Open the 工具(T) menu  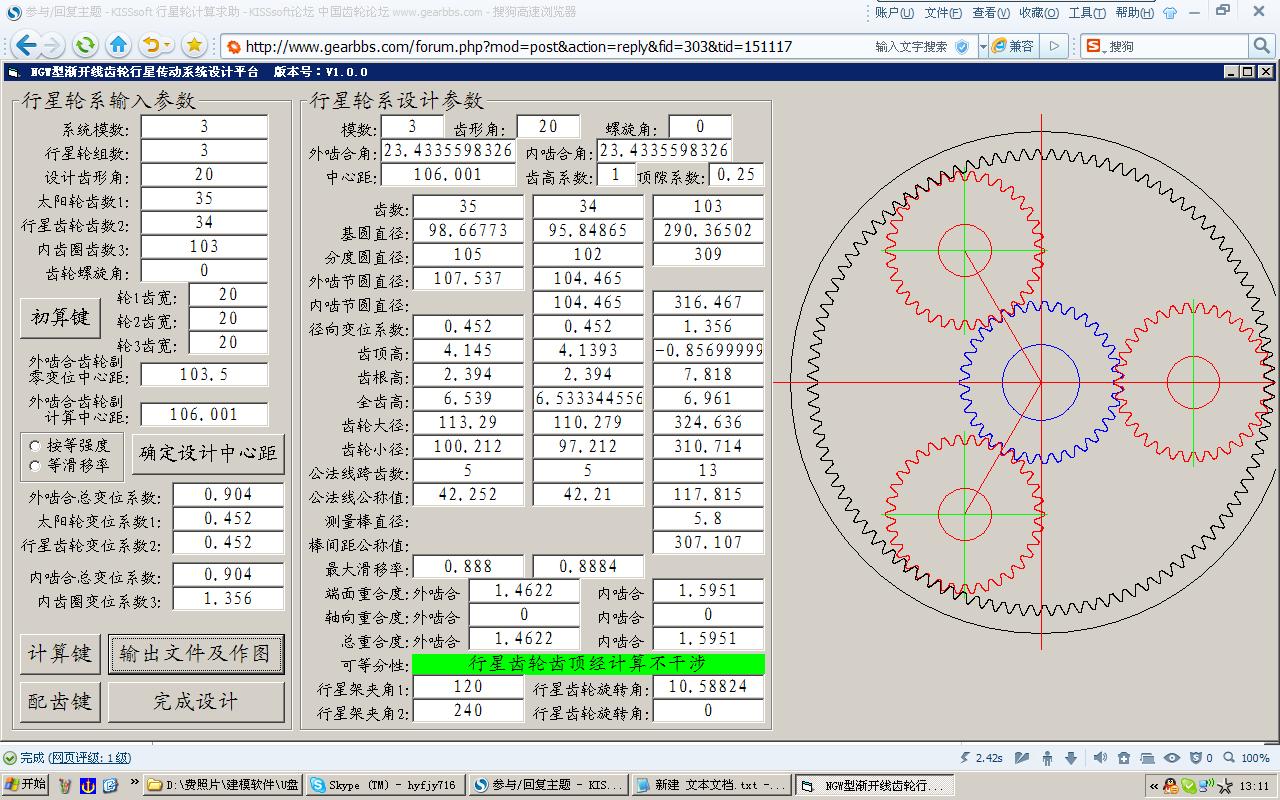coord(1086,13)
